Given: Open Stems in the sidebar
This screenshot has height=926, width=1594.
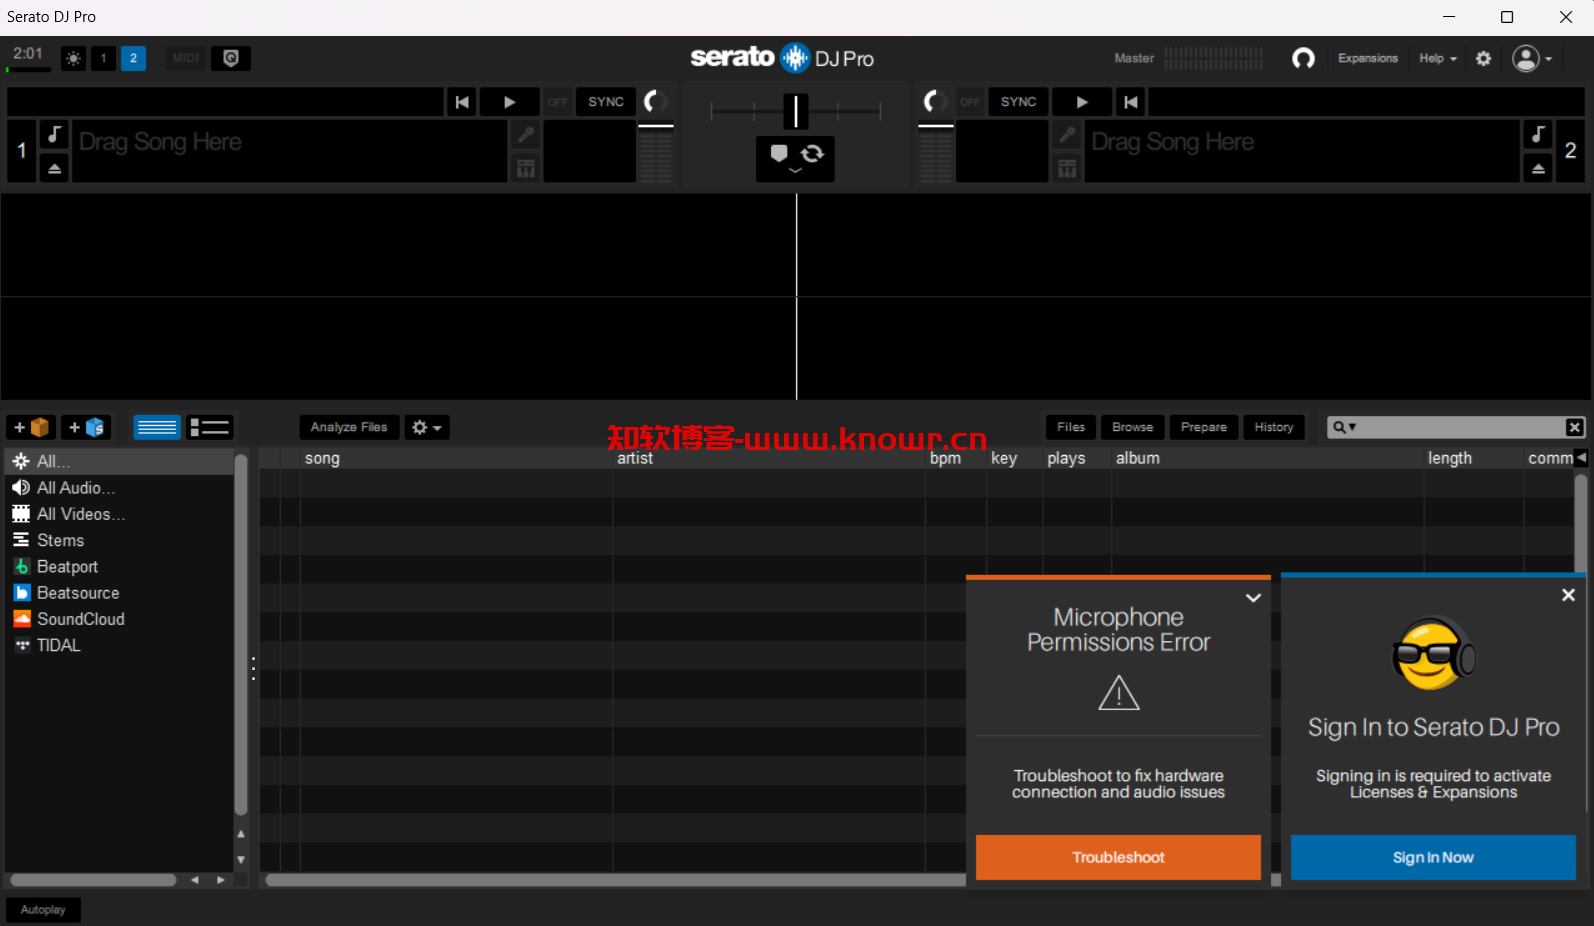Looking at the screenshot, I should click(x=120, y=540).
